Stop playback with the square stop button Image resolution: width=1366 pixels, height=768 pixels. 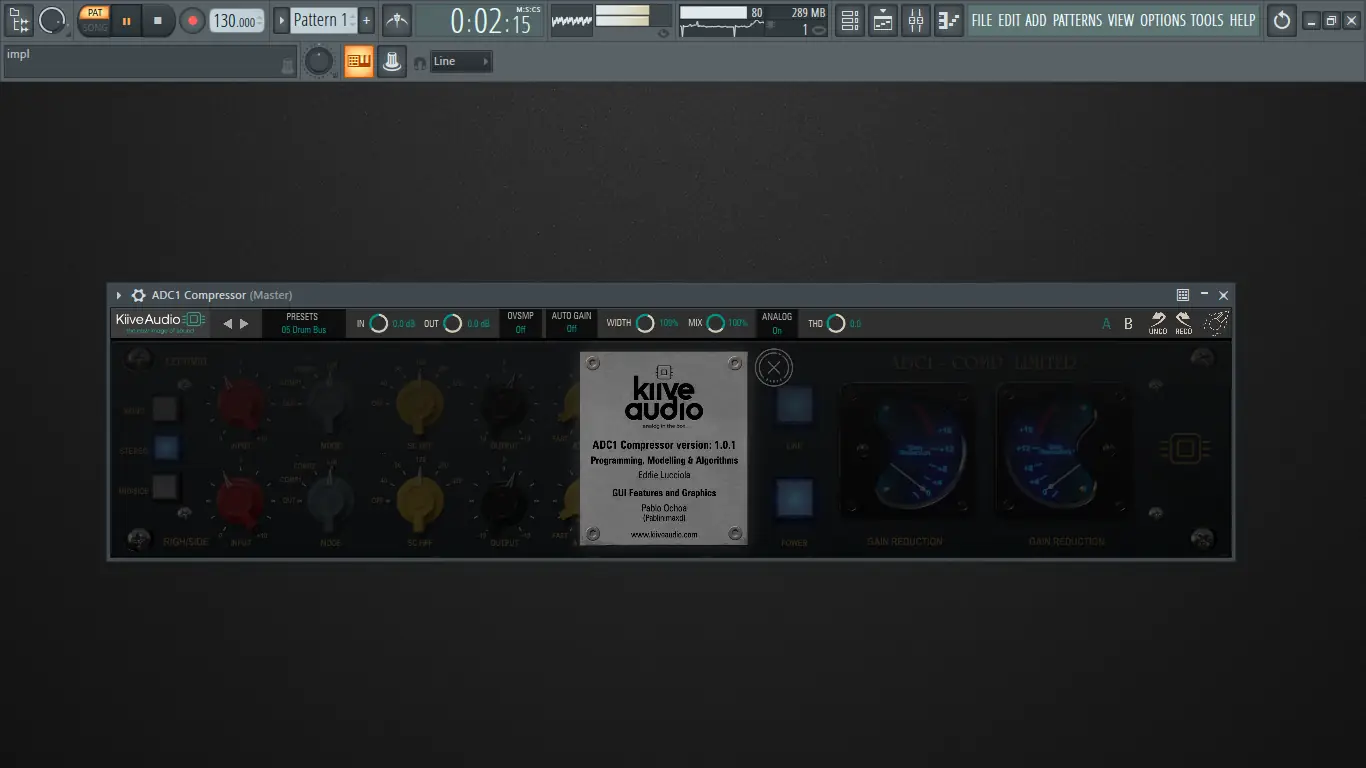[158, 20]
